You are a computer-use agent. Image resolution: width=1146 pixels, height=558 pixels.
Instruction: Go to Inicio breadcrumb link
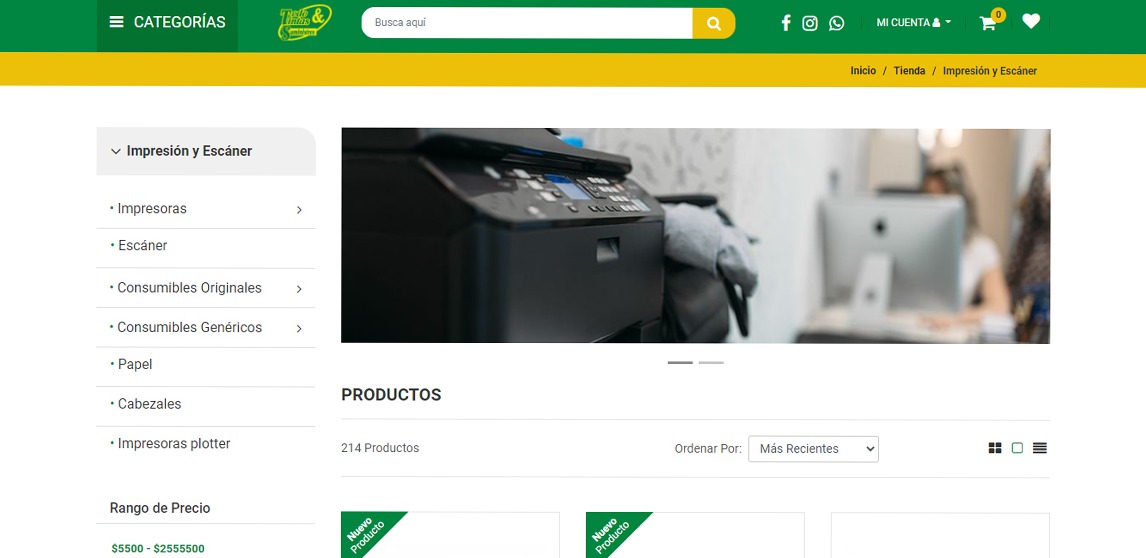pyautogui.click(x=862, y=71)
